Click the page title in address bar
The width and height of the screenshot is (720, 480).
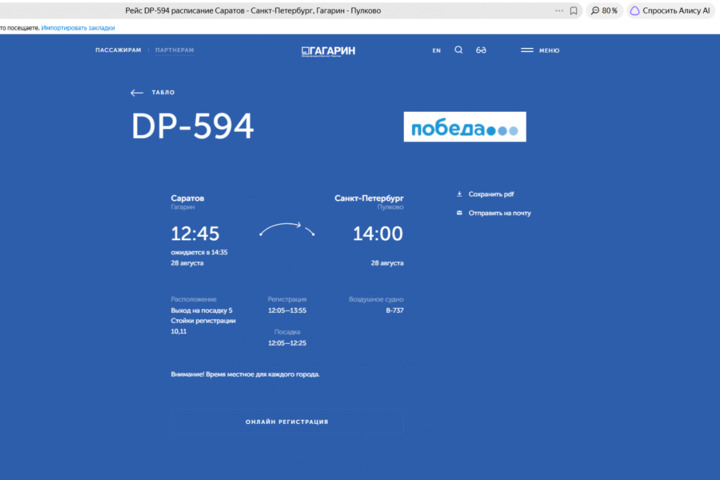[253, 11]
